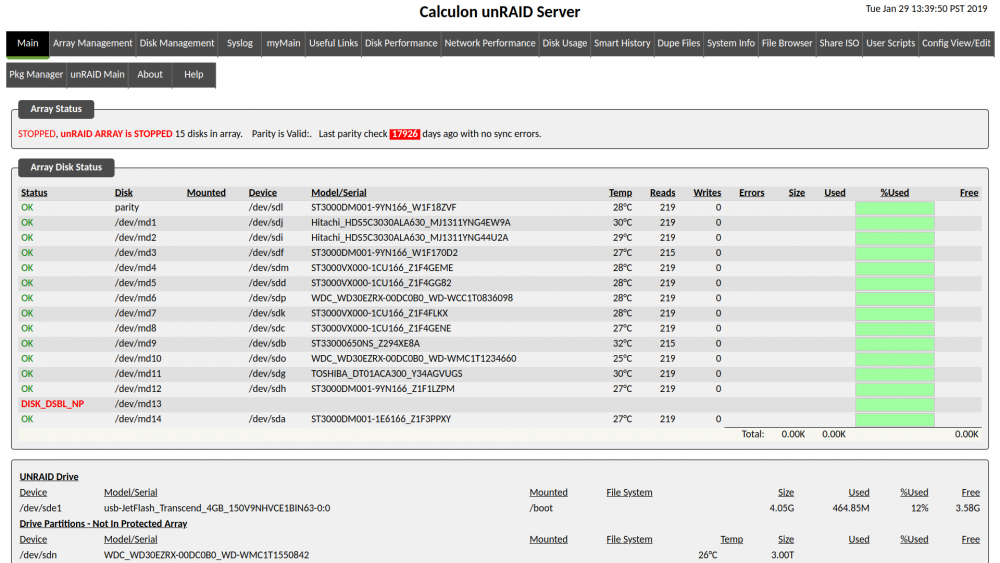
Task: Click device /dev/sdl cell
Action: (x=265, y=207)
